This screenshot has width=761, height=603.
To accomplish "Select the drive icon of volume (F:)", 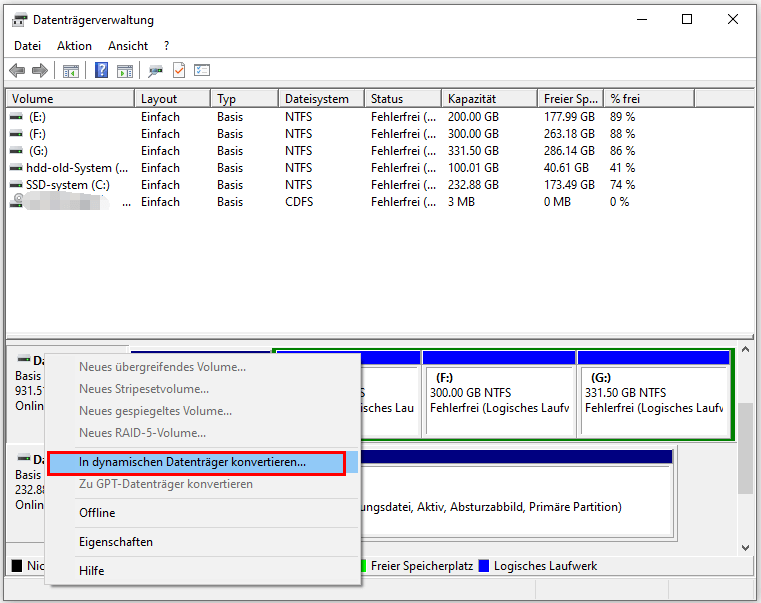I will click(17, 134).
